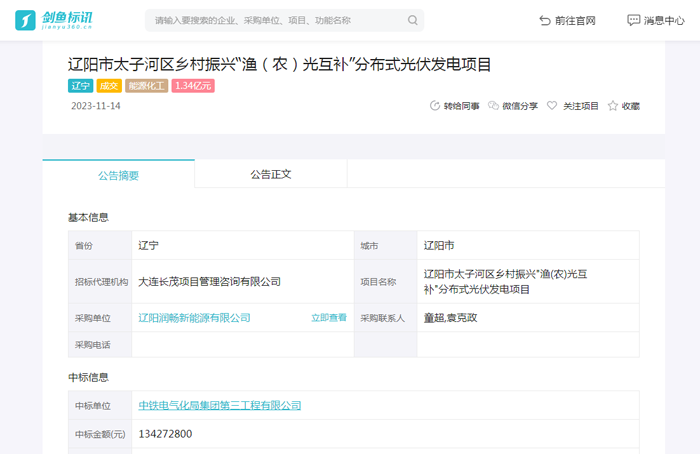Click the 辽阳市 city cell
This screenshot has height=454, width=700.
coord(528,246)
